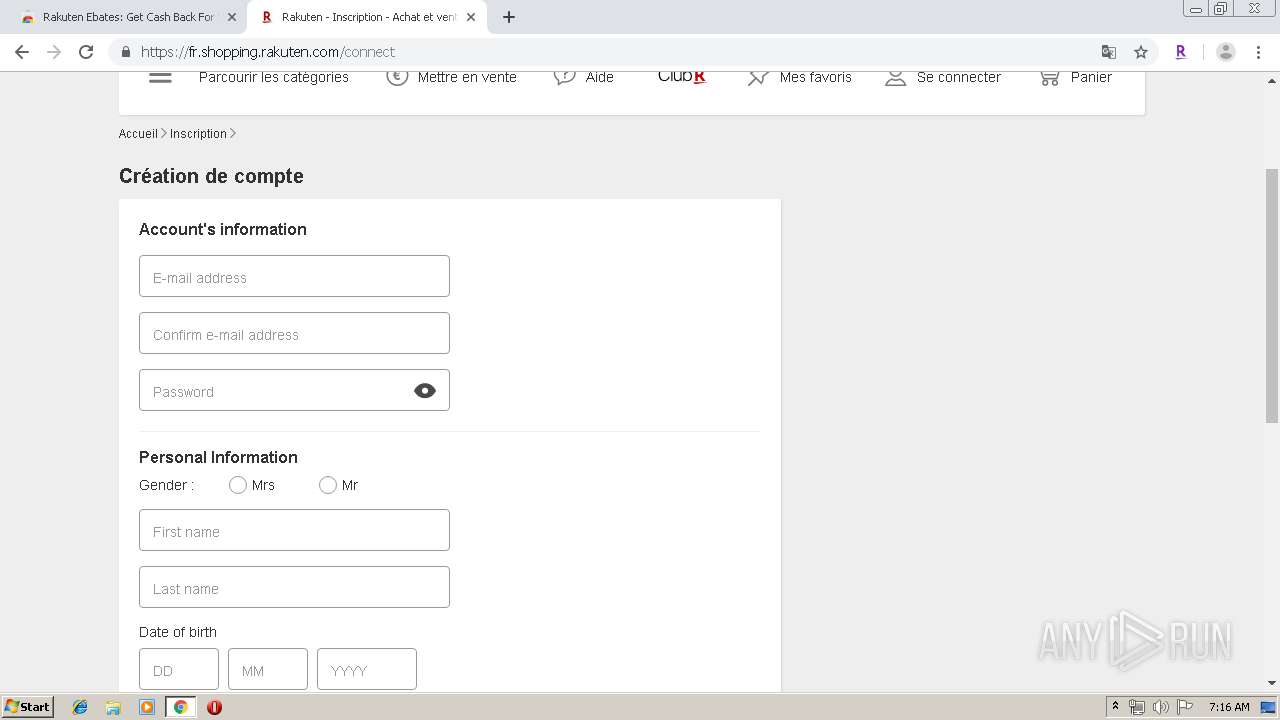
Task: Open the media player taskbar icon
Action: tap(147, 707)
